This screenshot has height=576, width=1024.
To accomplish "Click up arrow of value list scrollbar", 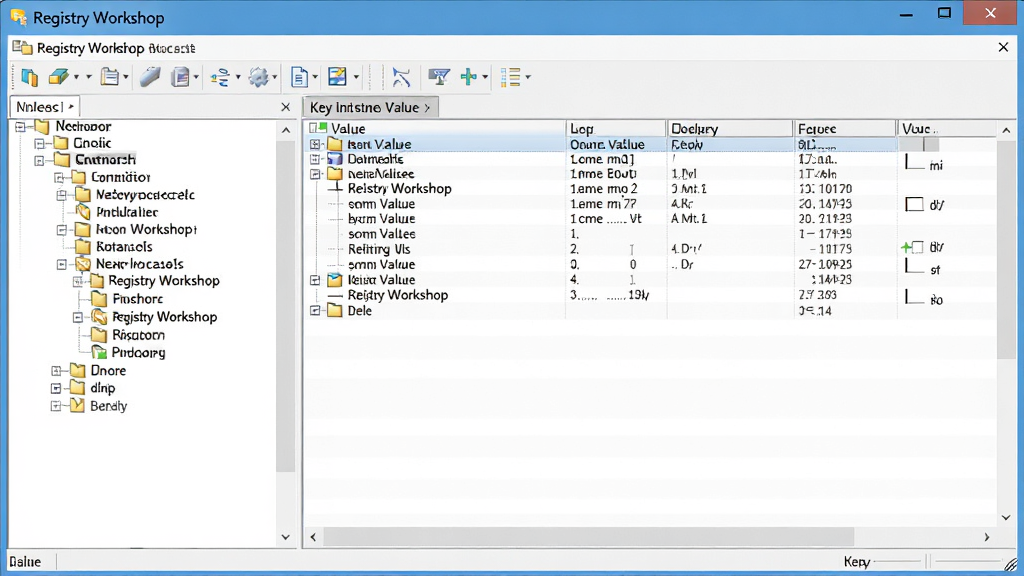I will (x=1006, y=130).
